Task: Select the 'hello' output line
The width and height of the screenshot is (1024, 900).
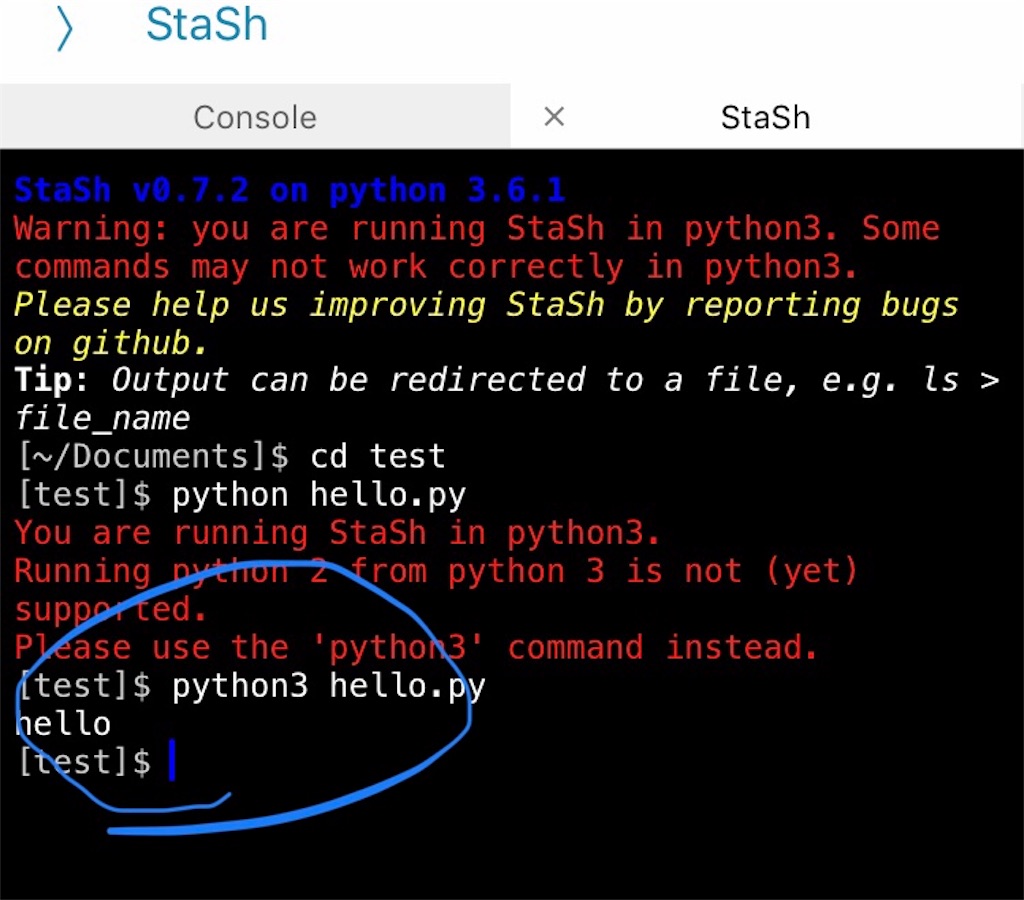Action: pyautogui.click(x=63, y=724)
